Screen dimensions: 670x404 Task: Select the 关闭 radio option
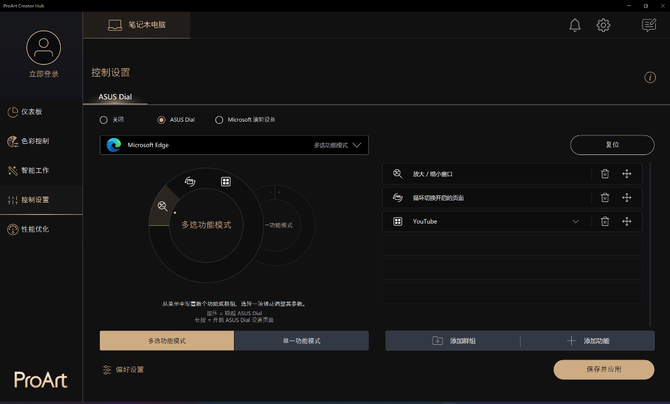point(103,120)
